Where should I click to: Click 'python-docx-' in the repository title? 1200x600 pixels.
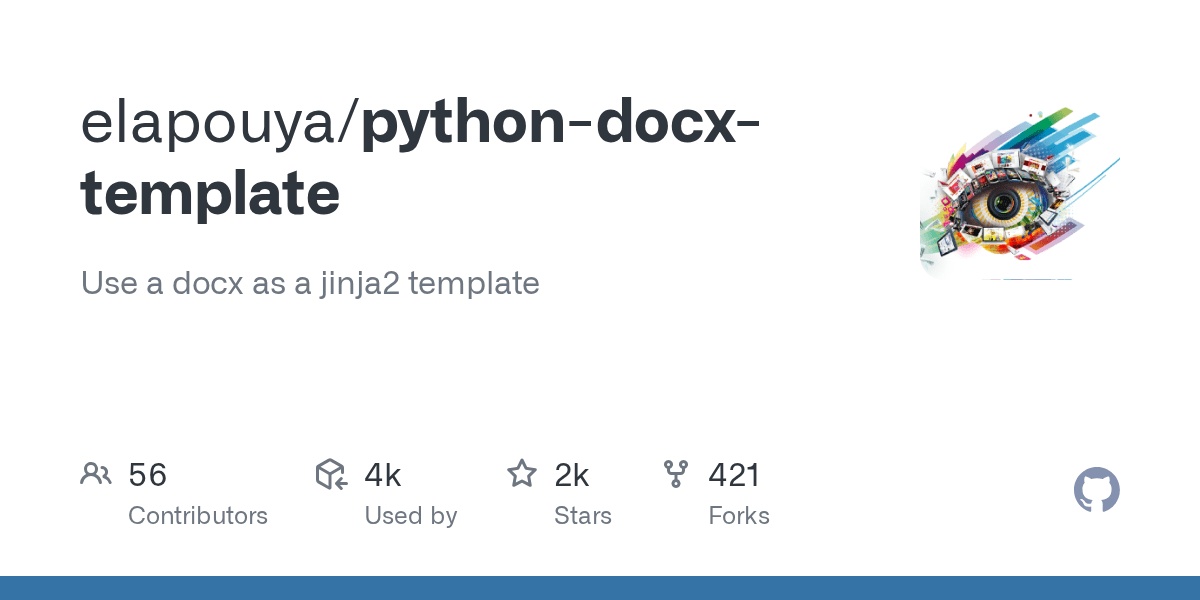(560, 122)
